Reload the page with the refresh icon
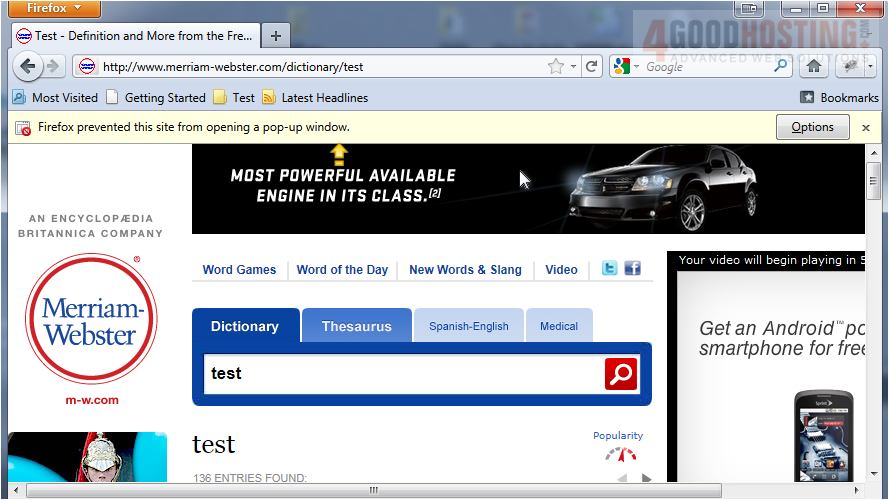The image size is (889, 500). [592, 67]
